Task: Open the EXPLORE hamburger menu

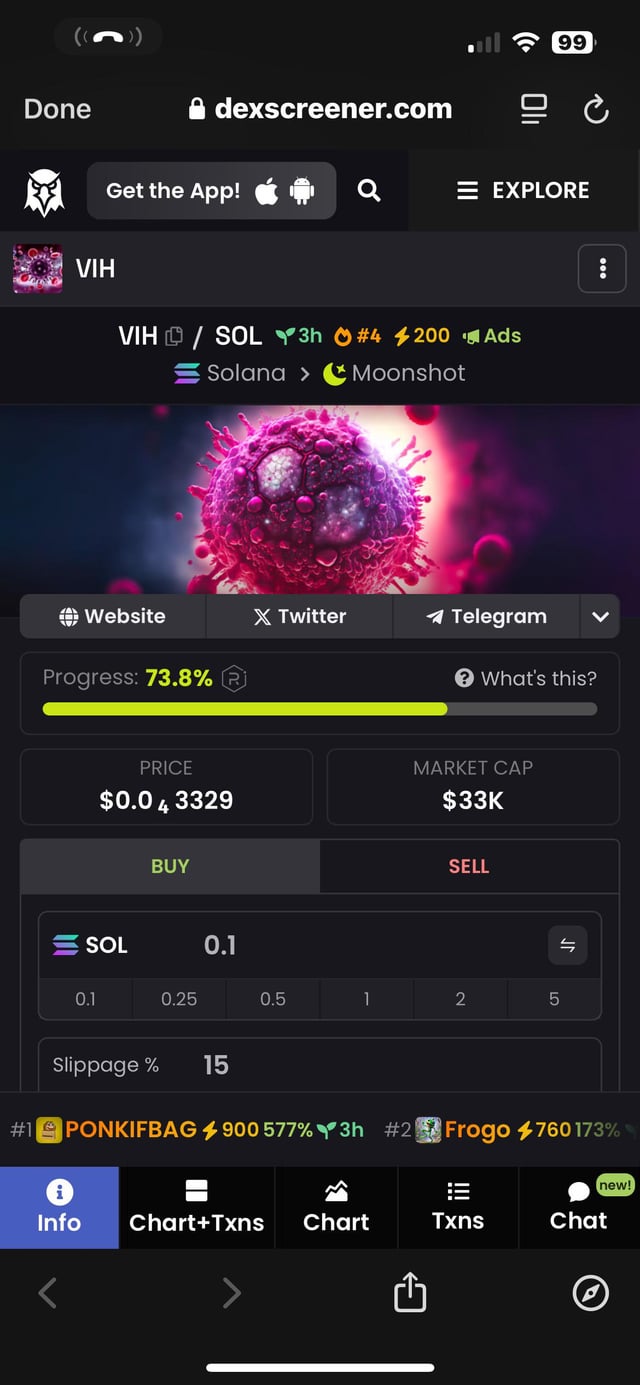Action: coord(523,190)
